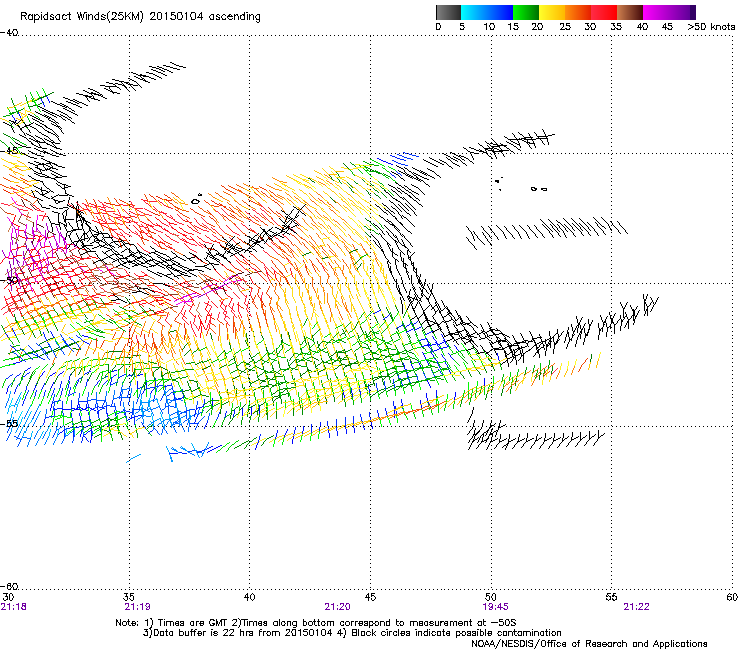The height and width of the screenshot is (650, 740).
Task: Click longitude label '50' on the bottom axis
Action: click(x=491, y=597)
